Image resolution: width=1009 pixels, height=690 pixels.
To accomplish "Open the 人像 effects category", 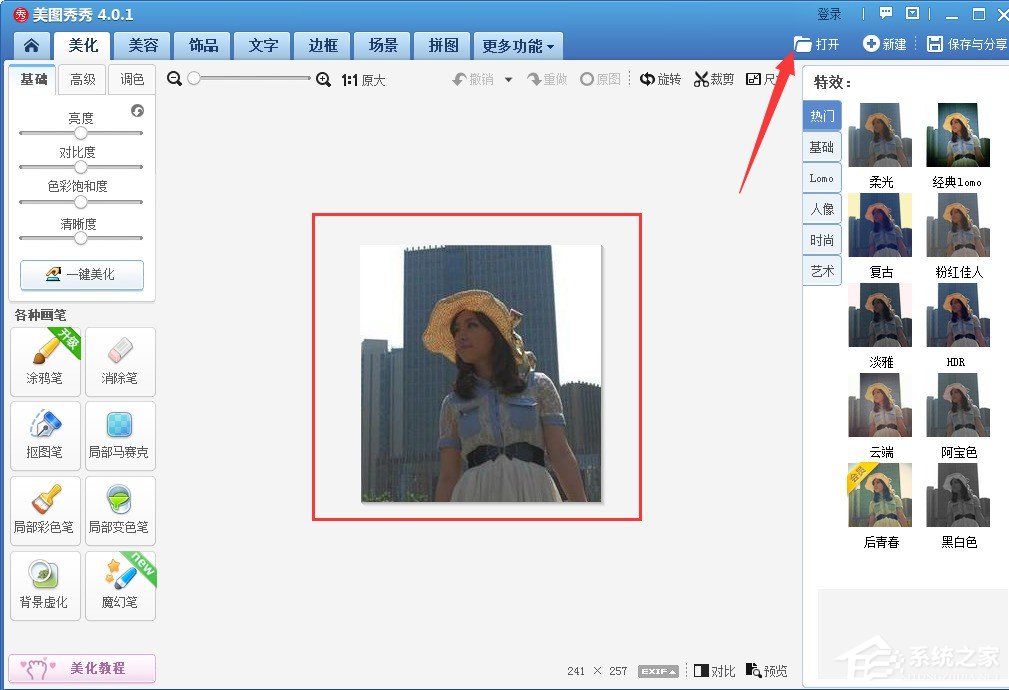I will [x=821, y=208].
